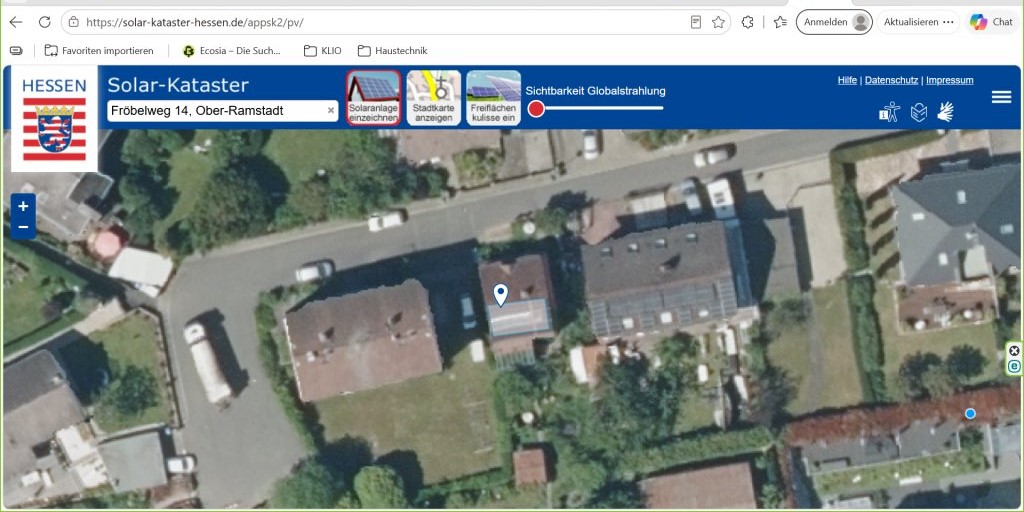Zoom in on the map with plus
The height and width of the screenshot is (512, 1024).
(x=24, y=206)
